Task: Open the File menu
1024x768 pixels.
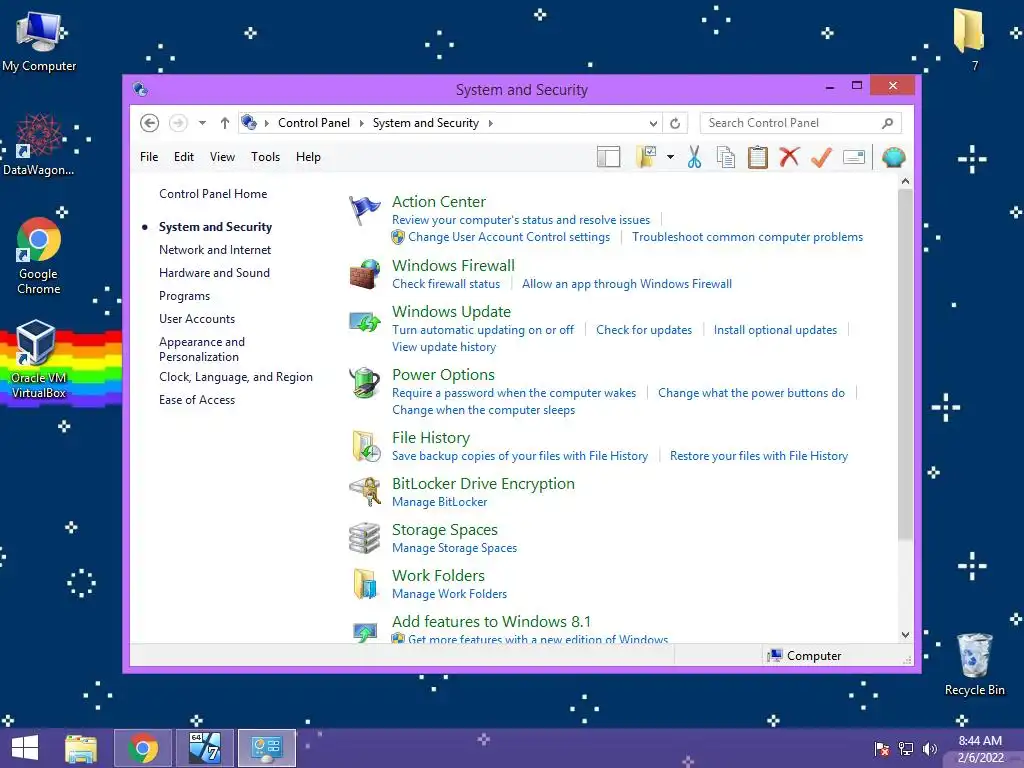Action: pos(149,157)
